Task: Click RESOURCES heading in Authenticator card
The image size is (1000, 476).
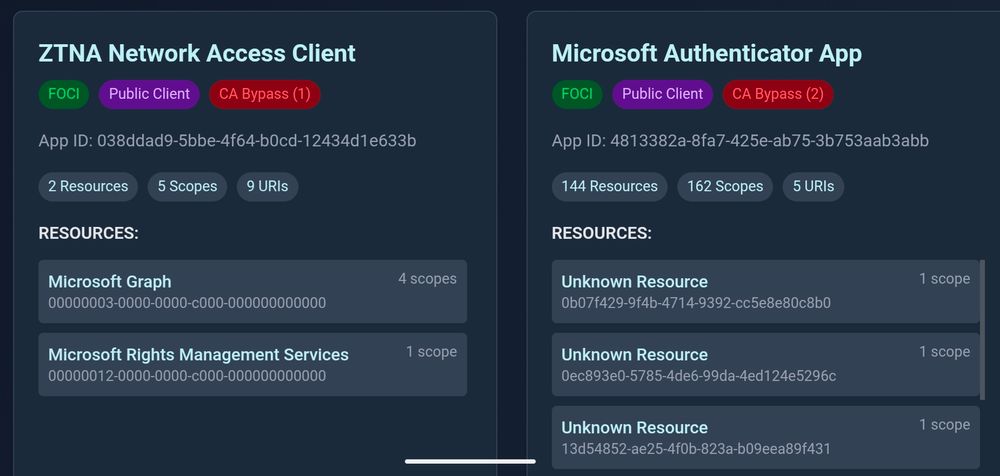Action: (602, 234)
